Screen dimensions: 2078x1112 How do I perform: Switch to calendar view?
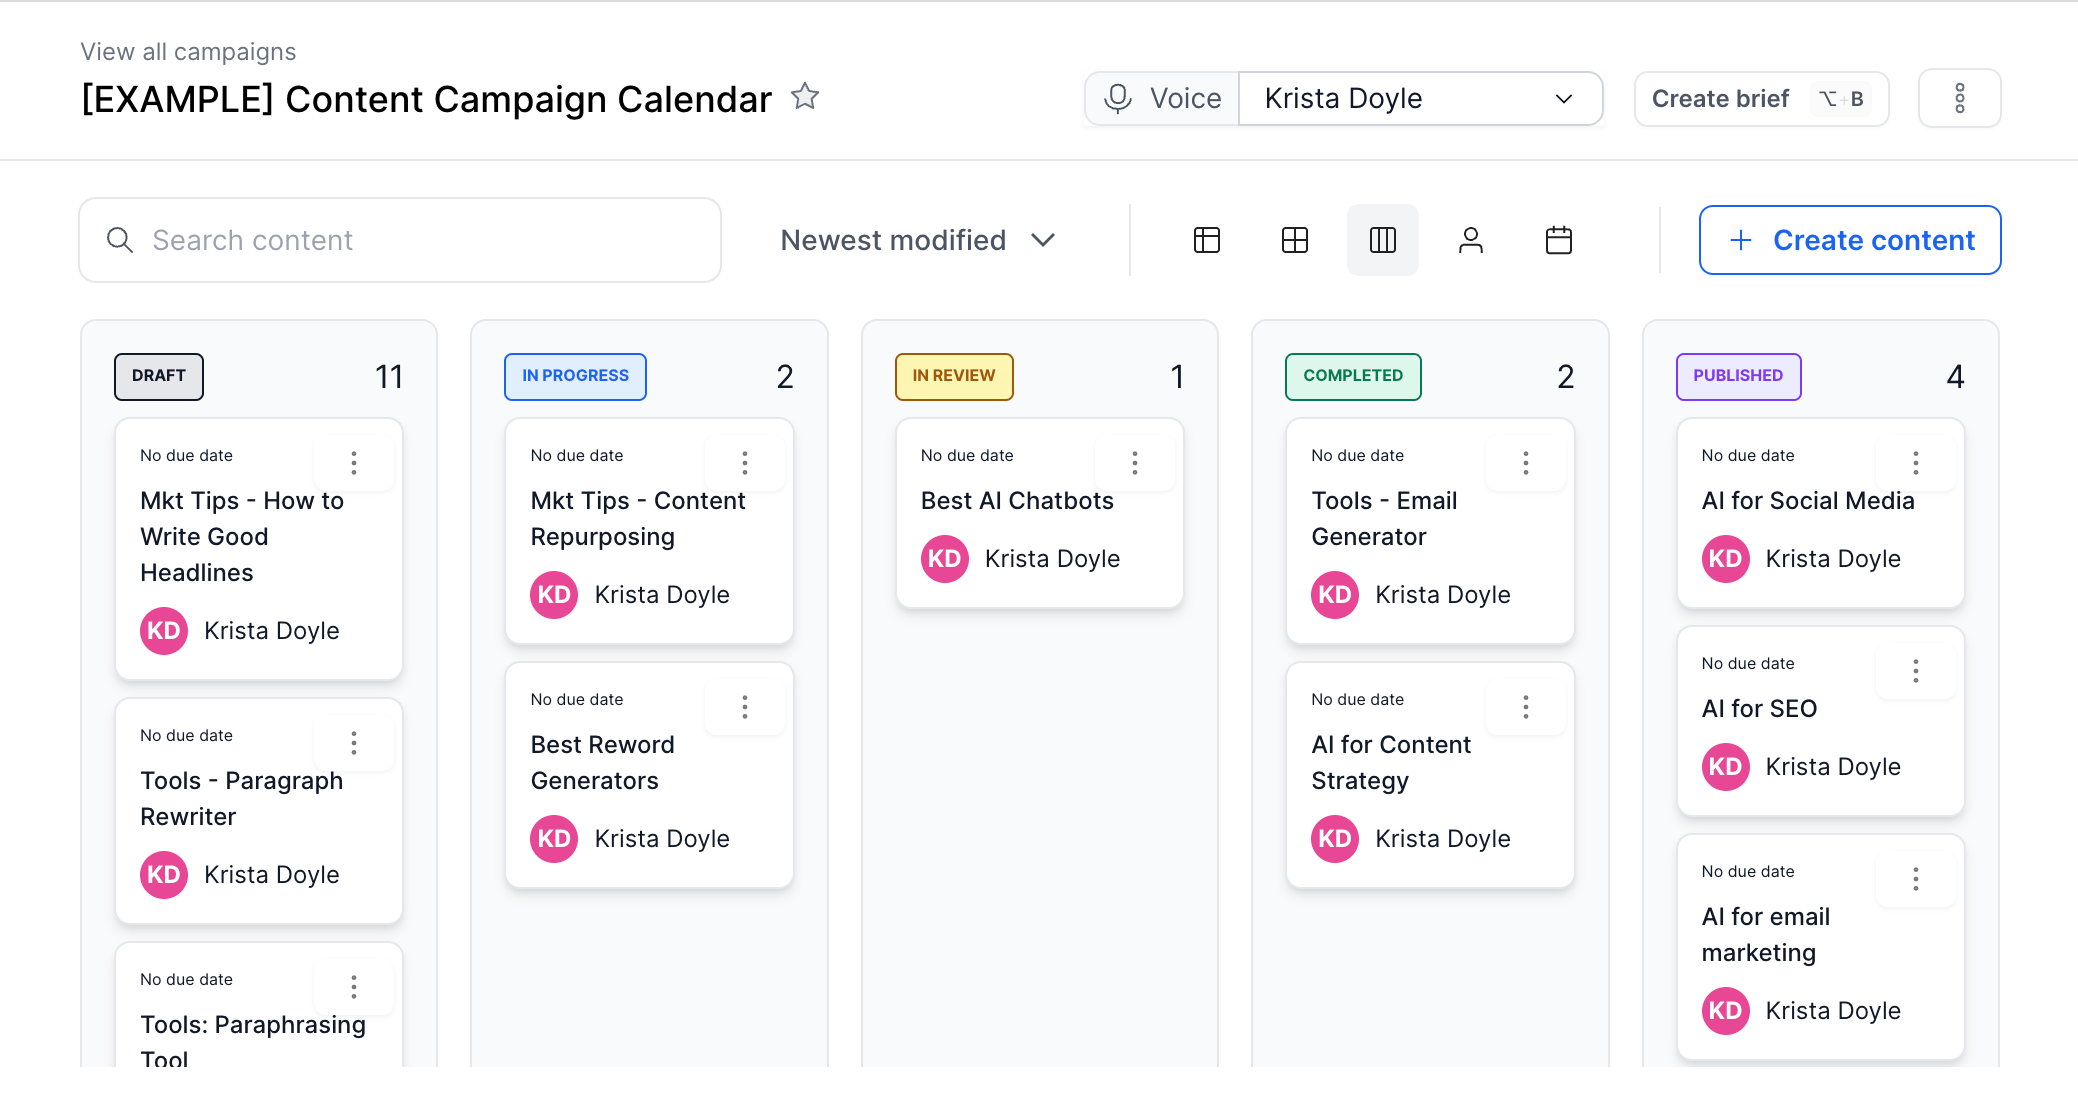coord(1559,240)
